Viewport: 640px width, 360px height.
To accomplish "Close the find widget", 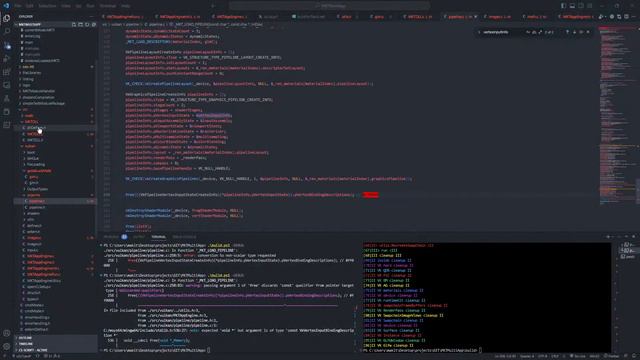I will [588, 32].
